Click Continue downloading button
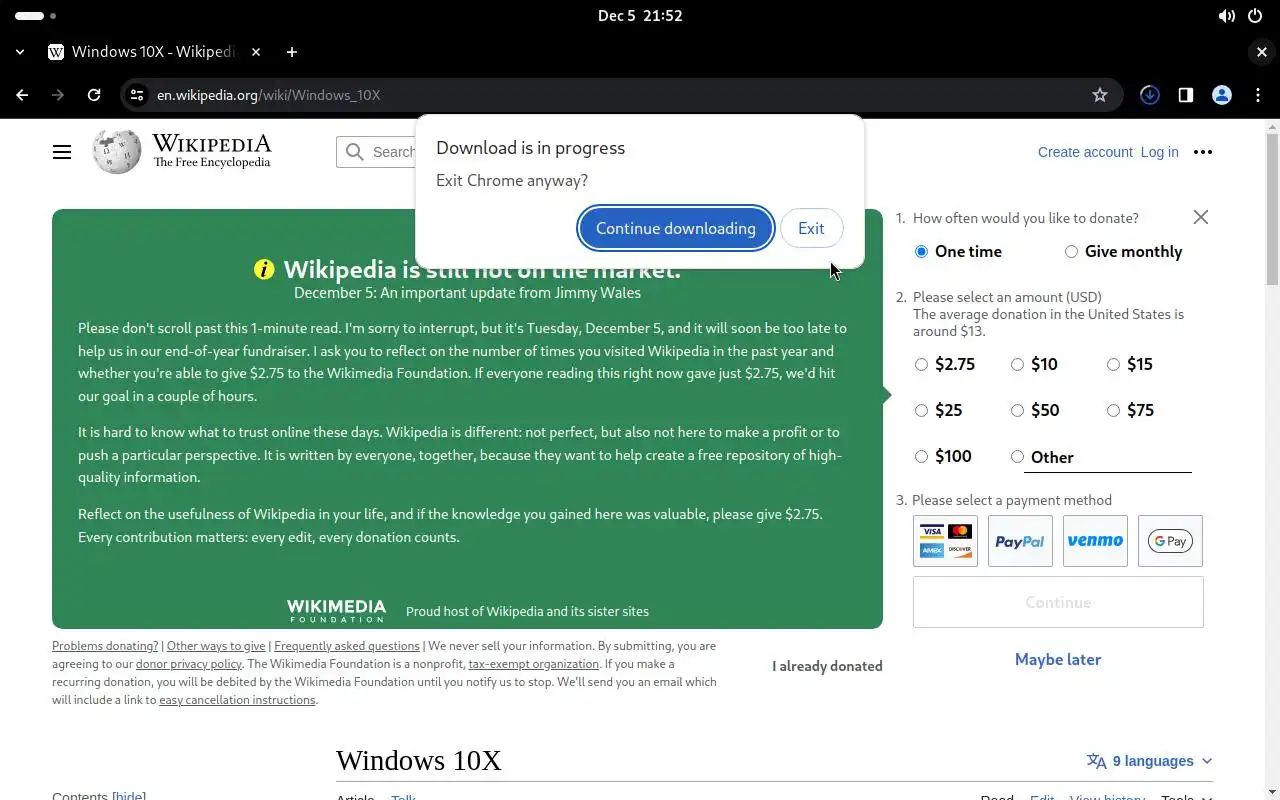This screenshot has height=800, width=1280. tap(676, 228)
